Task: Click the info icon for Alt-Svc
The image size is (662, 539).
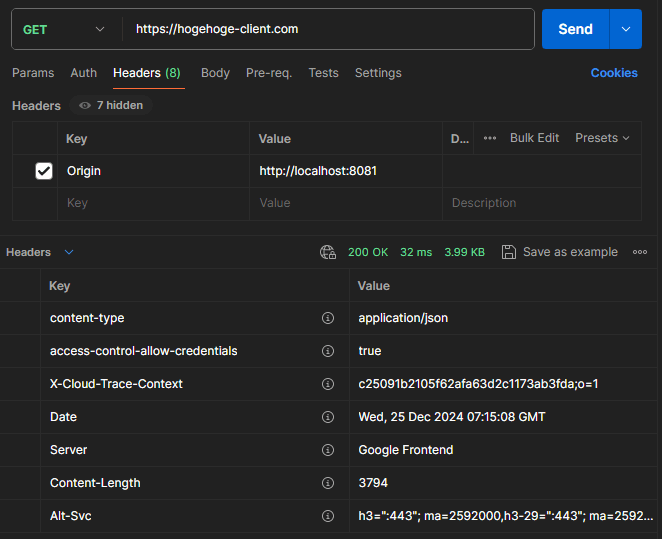Action: [x=328, y=516]
